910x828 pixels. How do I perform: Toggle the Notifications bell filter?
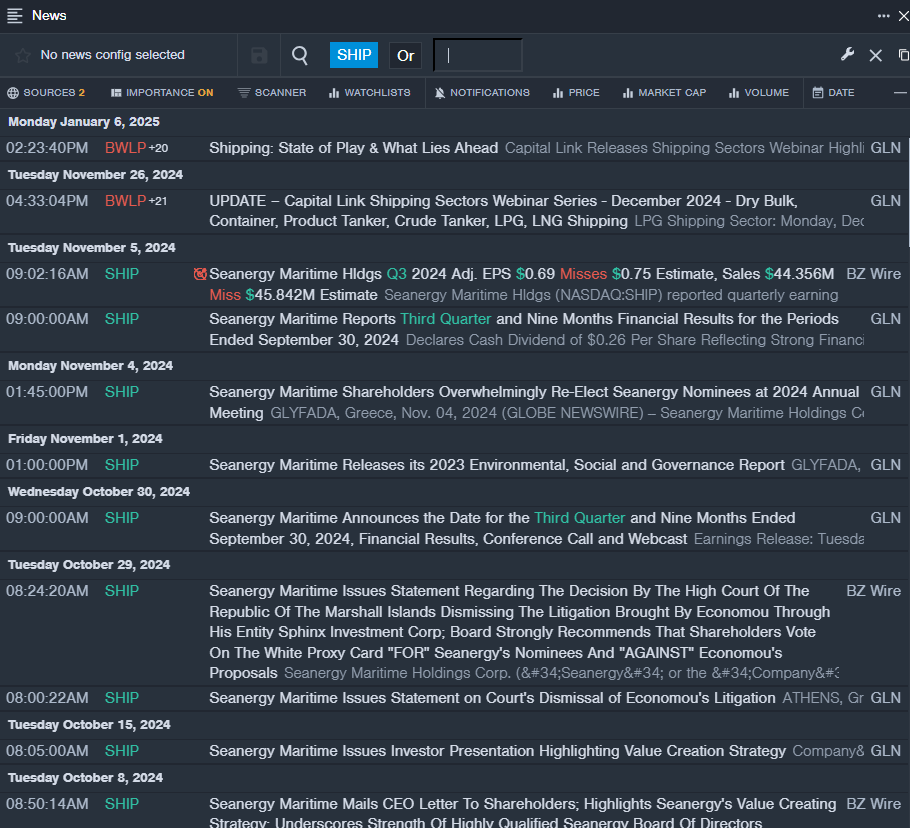pyautogui.click(x=482, y=93)
